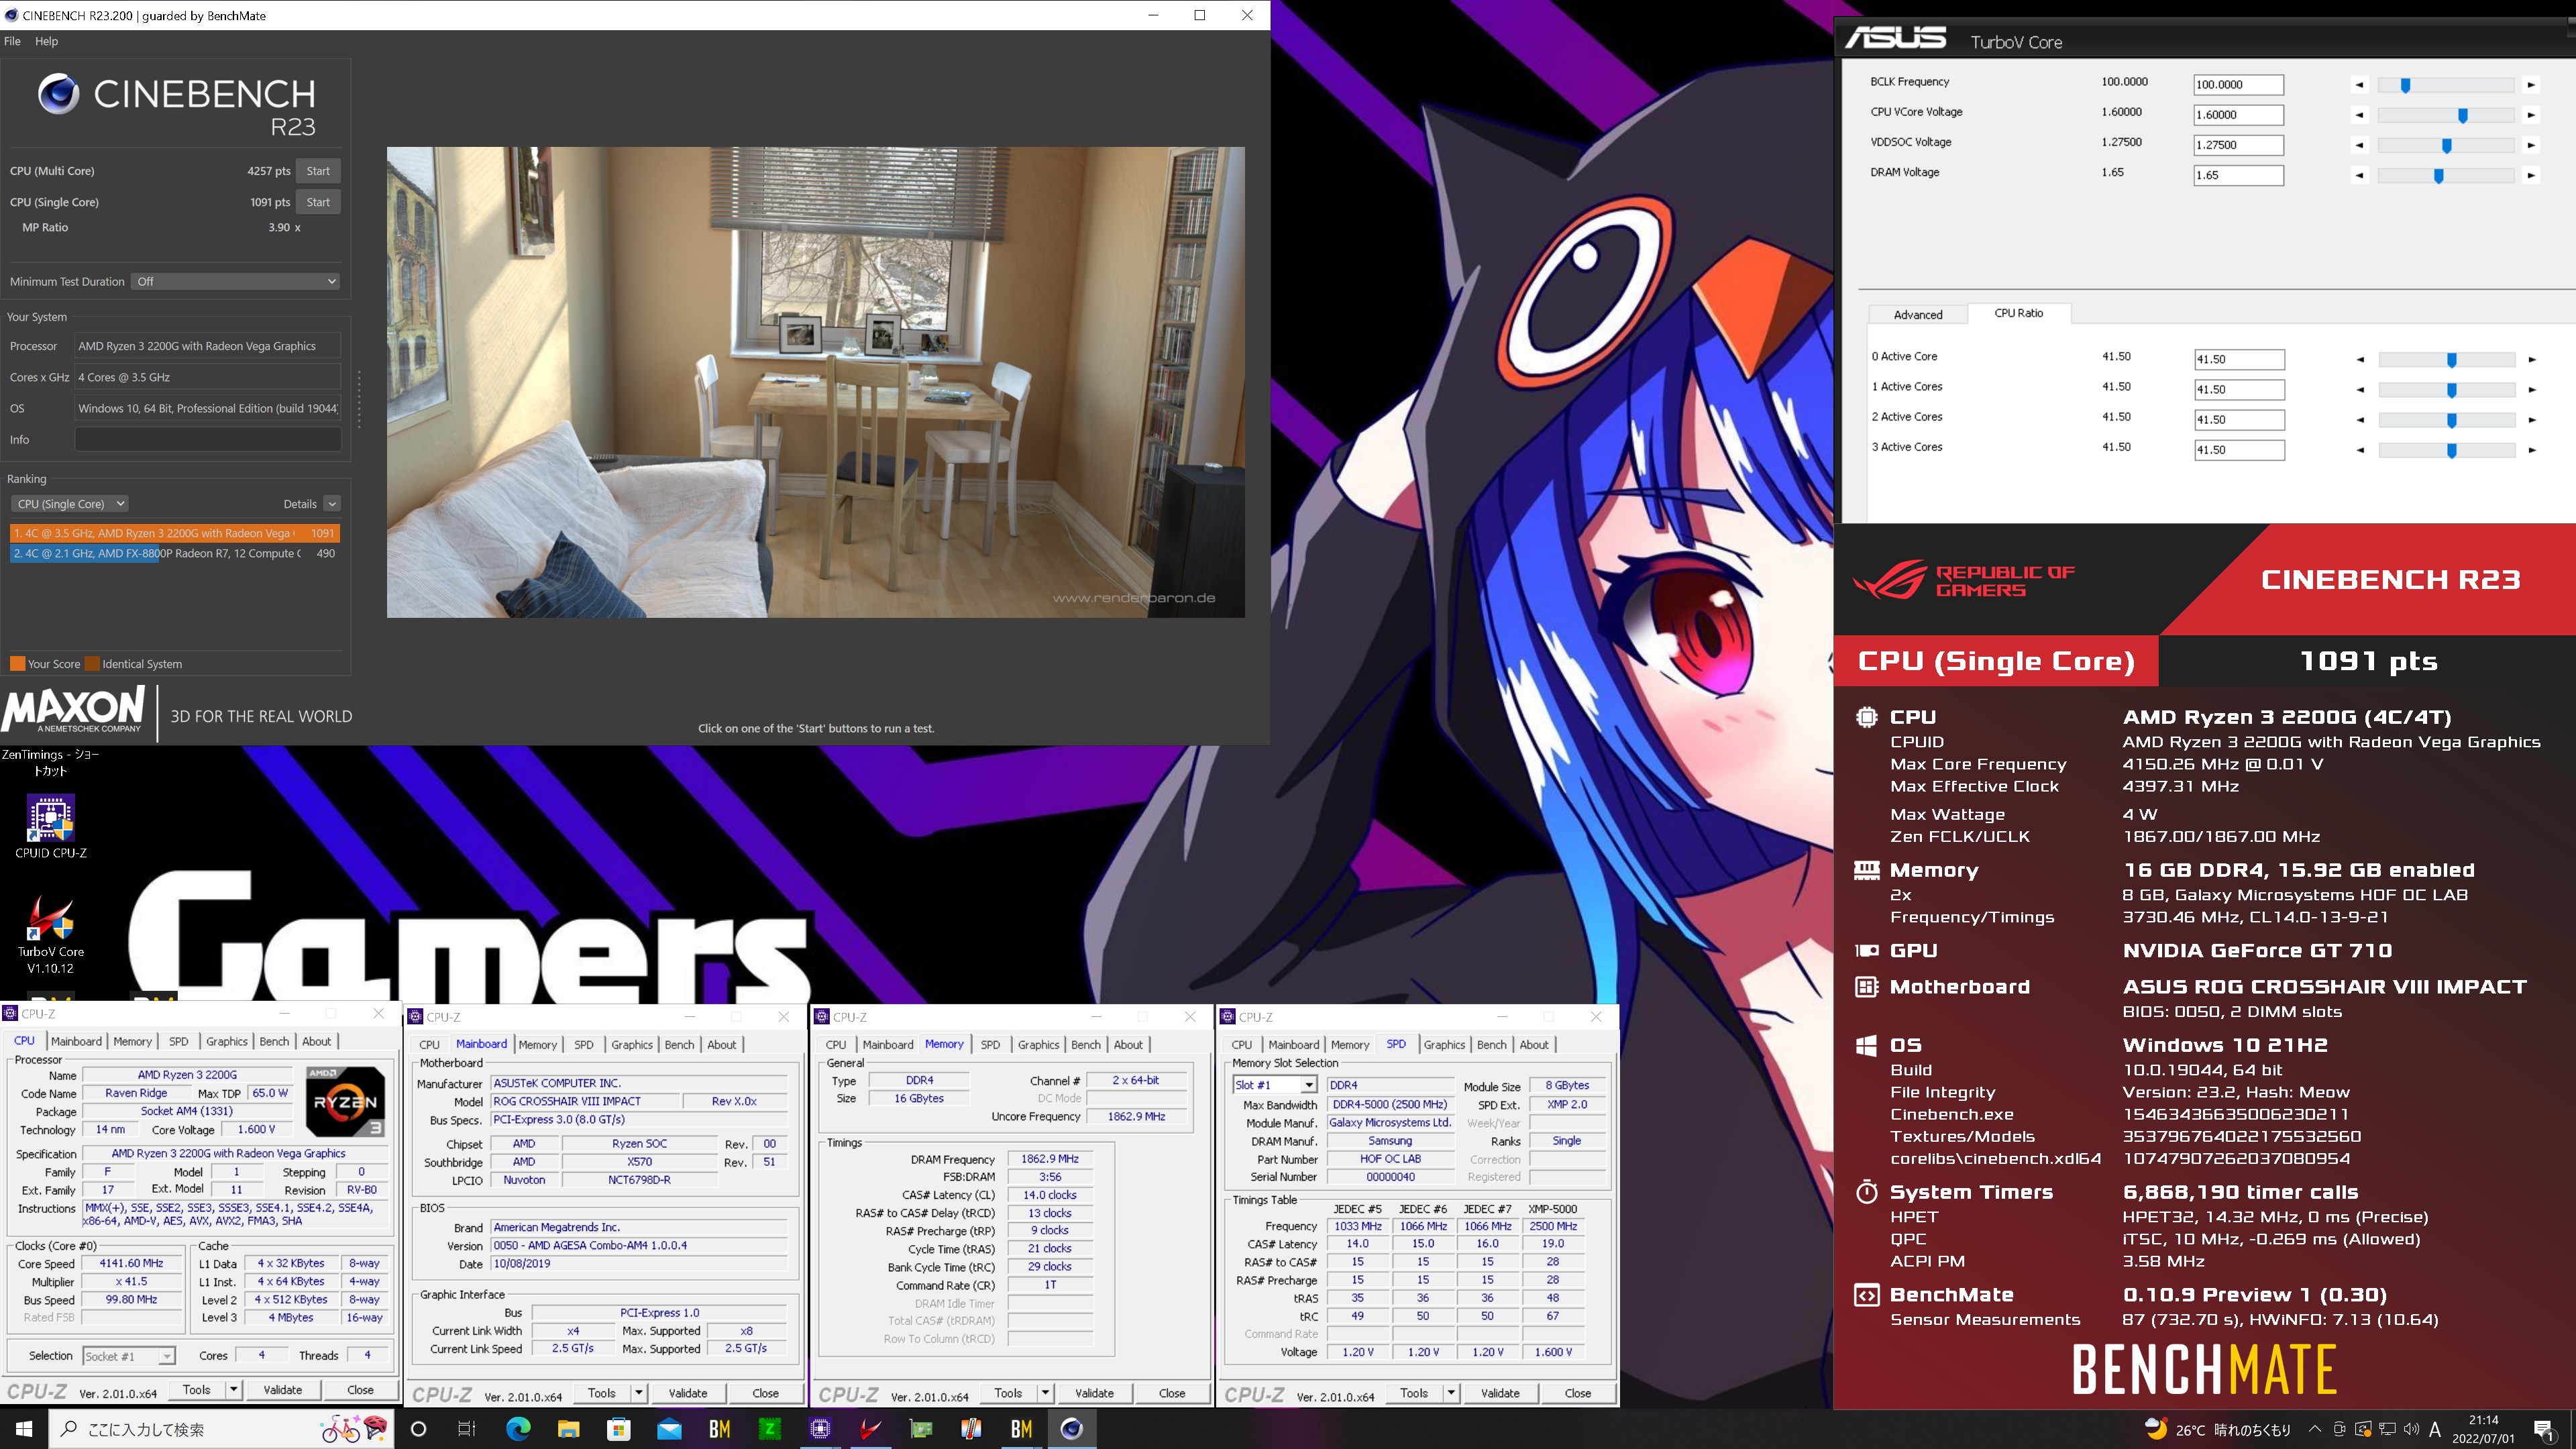Click Validate in CPU-Z SPD window

coord(1500,1393)
